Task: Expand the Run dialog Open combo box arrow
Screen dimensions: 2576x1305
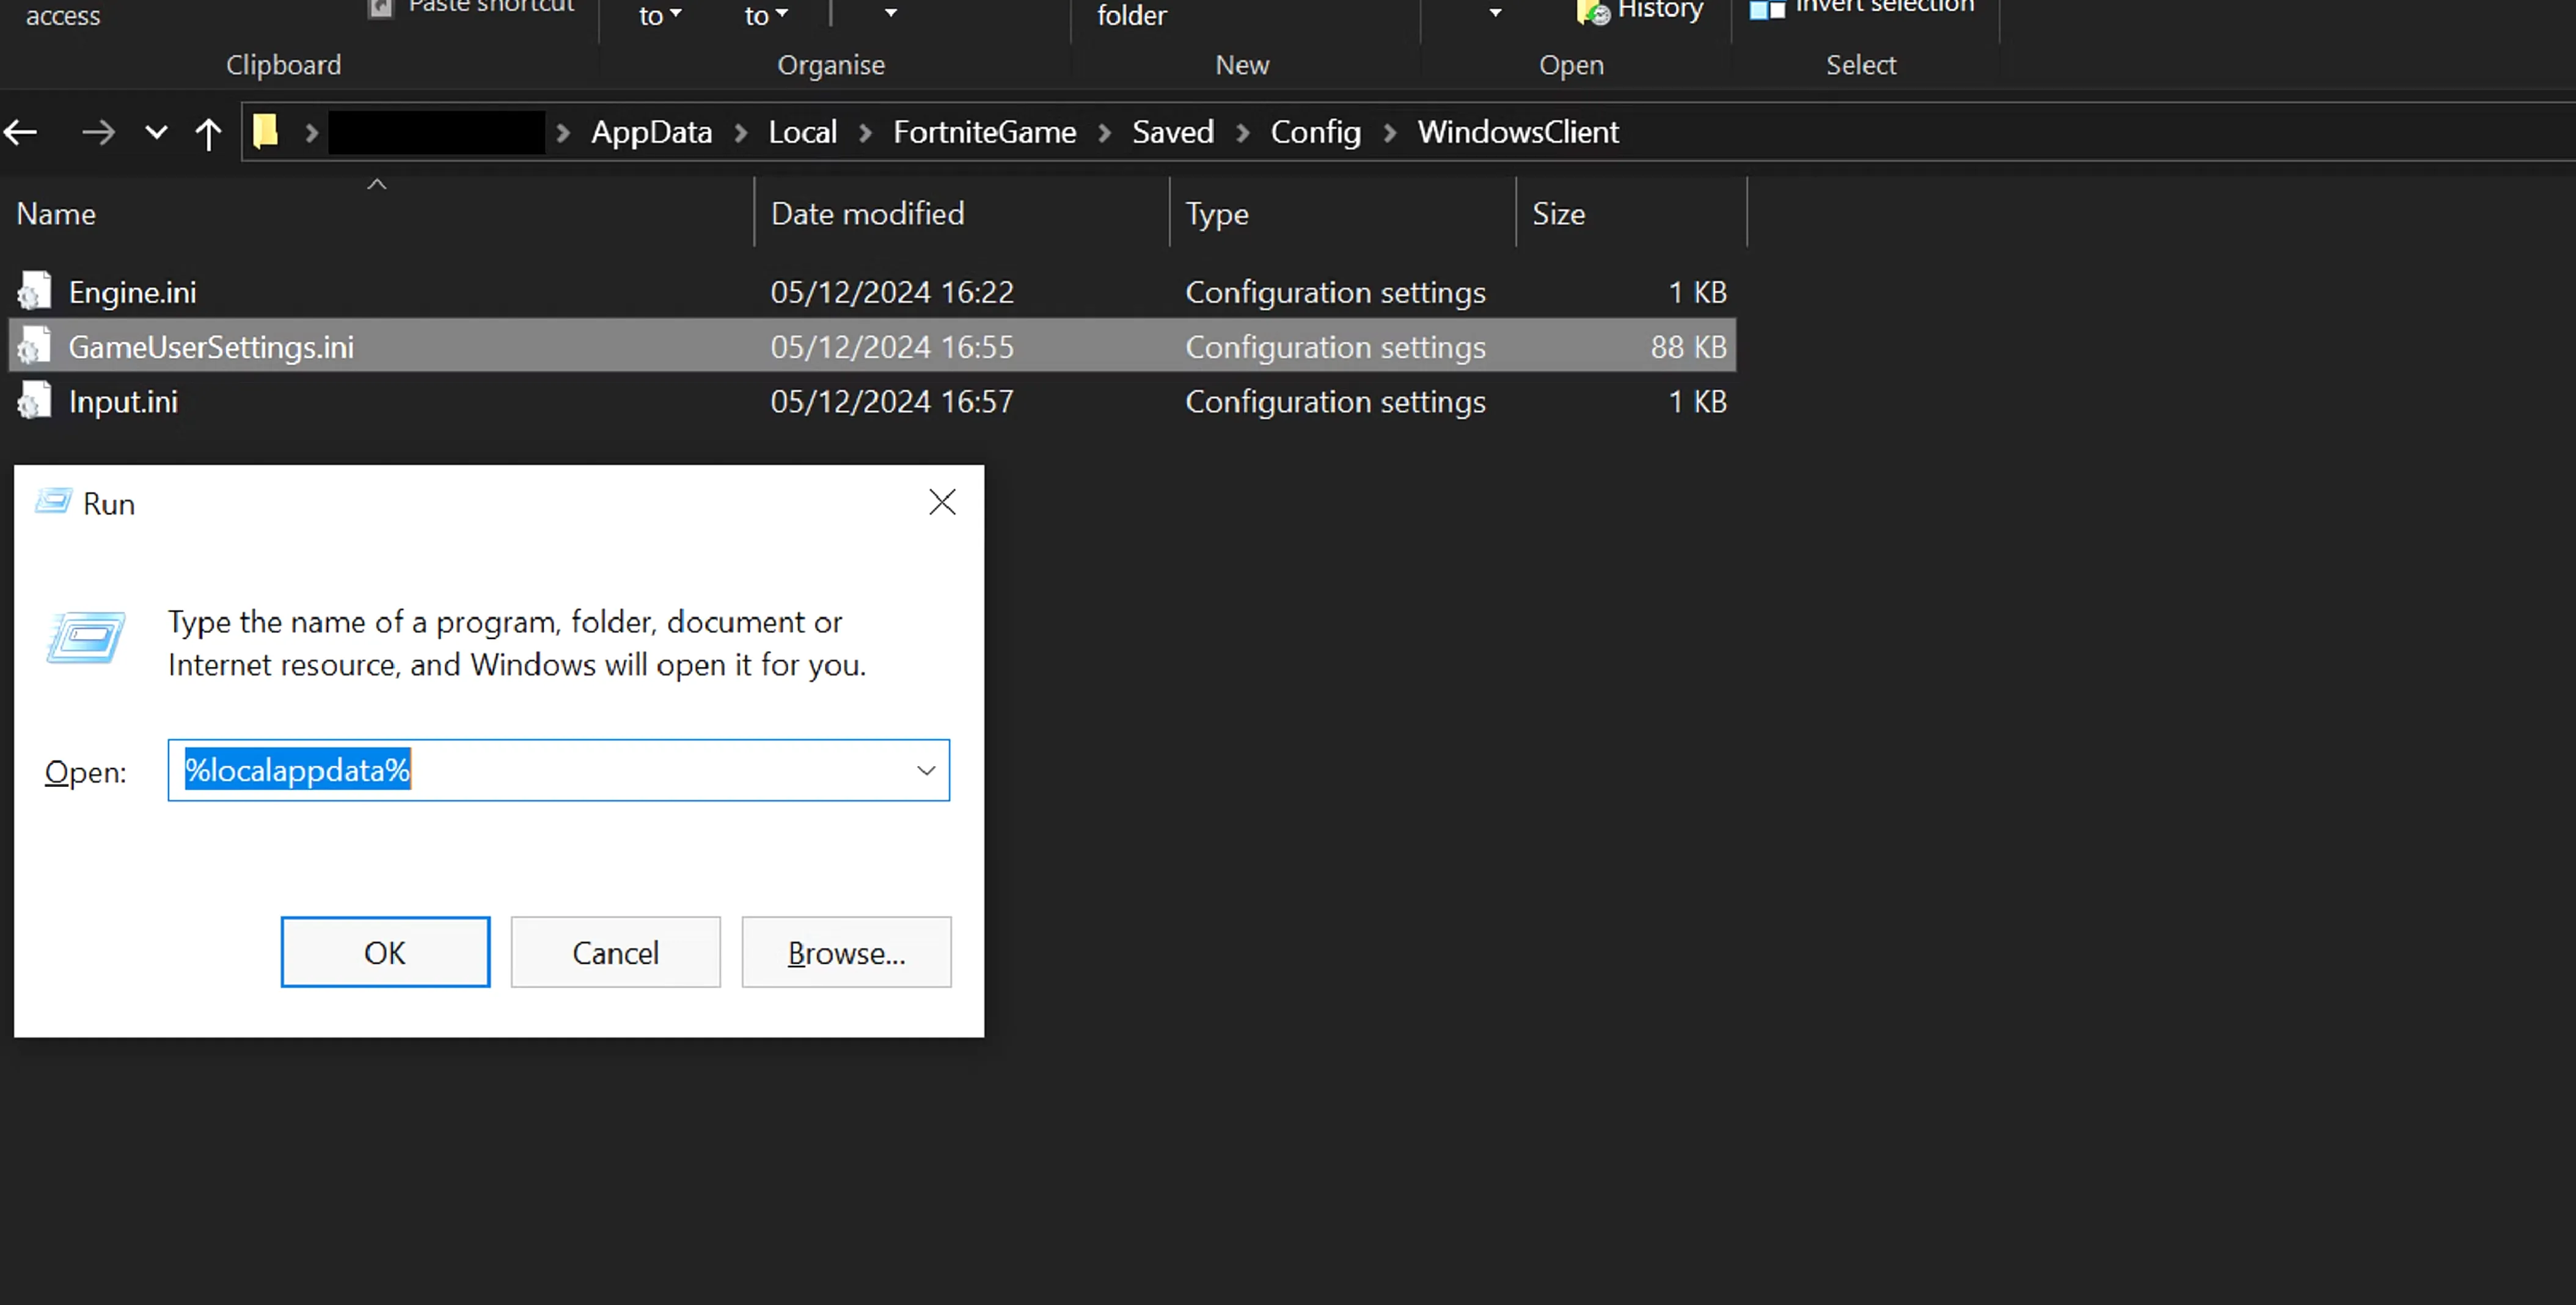Action: 926,770
